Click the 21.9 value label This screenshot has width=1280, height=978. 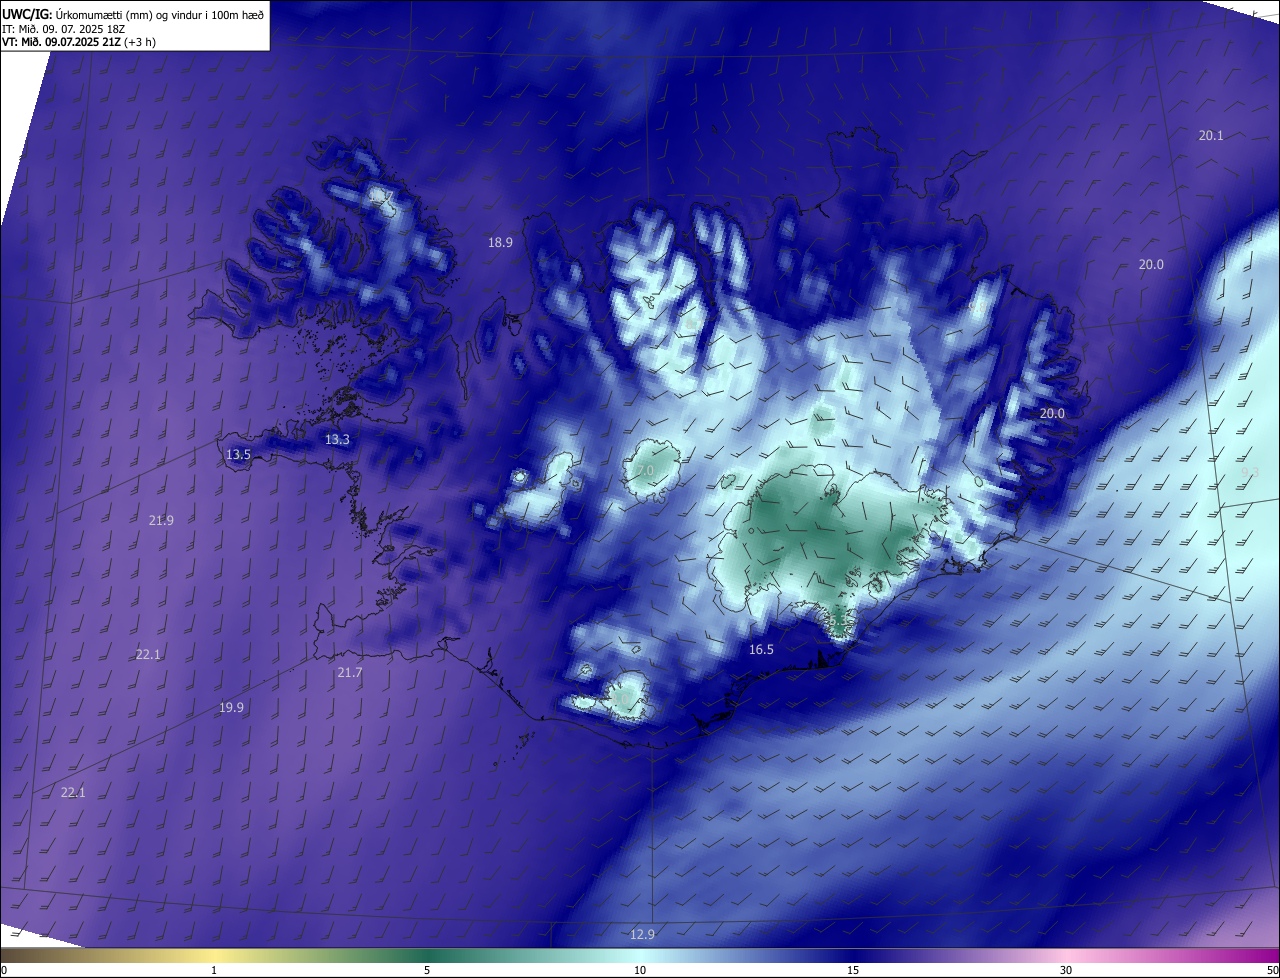pos(161,520)
